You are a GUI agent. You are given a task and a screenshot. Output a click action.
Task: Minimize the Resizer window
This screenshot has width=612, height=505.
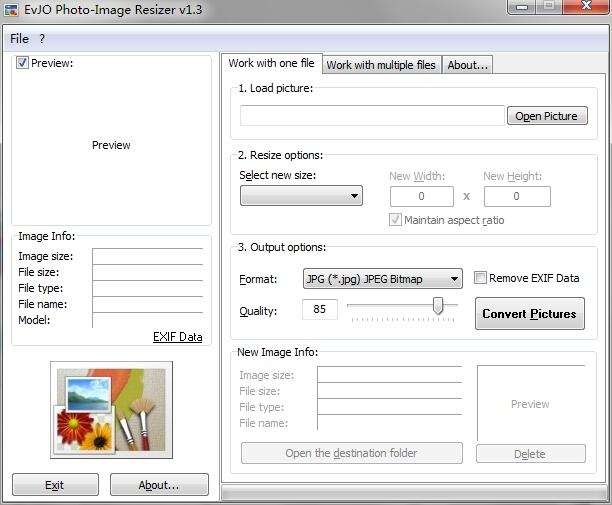pos(522,7)
